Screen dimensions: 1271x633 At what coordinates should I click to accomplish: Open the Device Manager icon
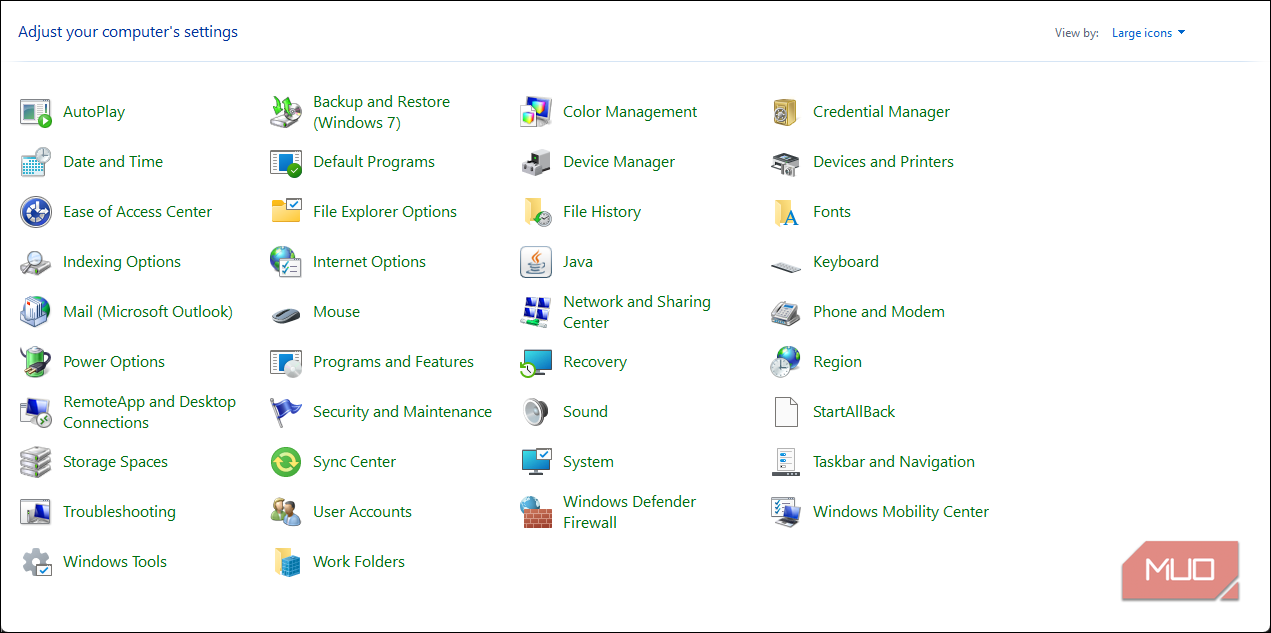click(x=536, y=162)
